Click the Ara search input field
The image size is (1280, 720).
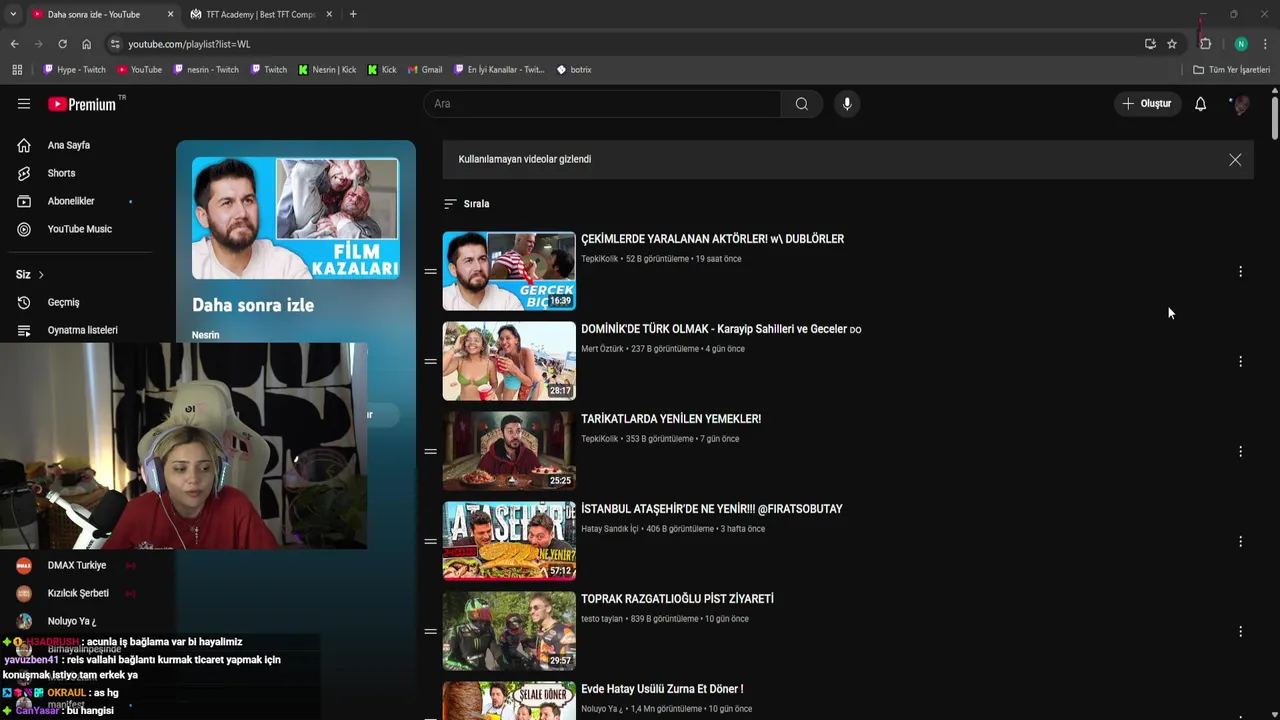point(602,104)
